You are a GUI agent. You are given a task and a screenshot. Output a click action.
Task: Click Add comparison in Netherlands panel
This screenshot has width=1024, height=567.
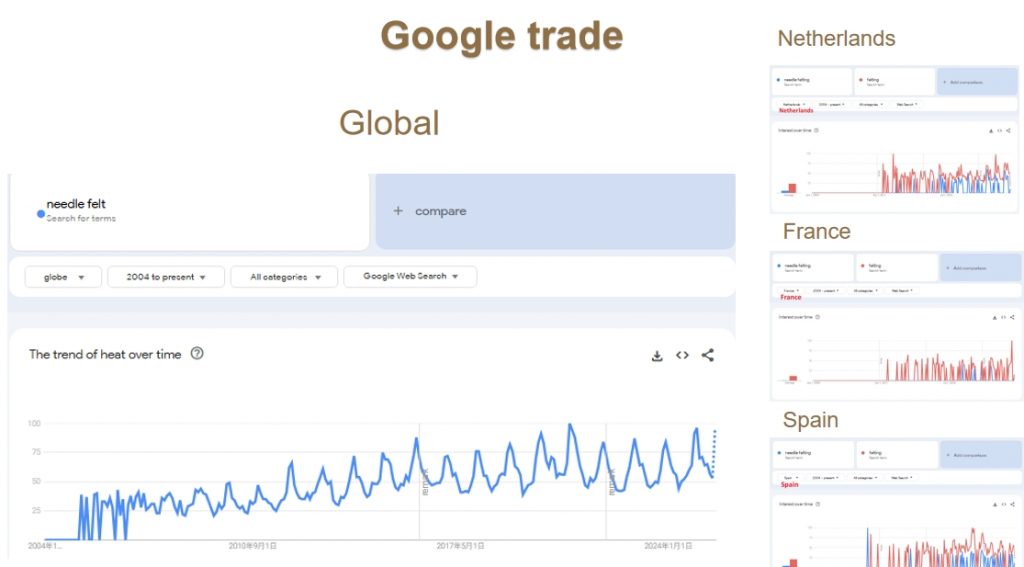pyautogui.click(x=978, y=82)
